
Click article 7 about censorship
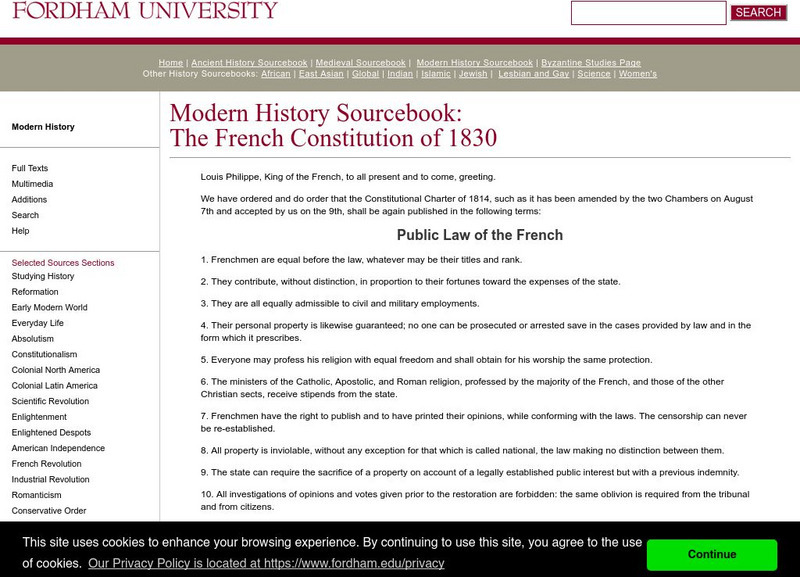473,422
